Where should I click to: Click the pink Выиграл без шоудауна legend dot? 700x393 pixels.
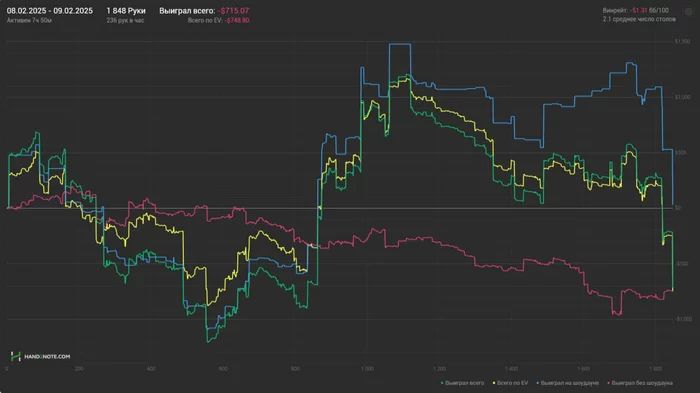click(608, 383)
